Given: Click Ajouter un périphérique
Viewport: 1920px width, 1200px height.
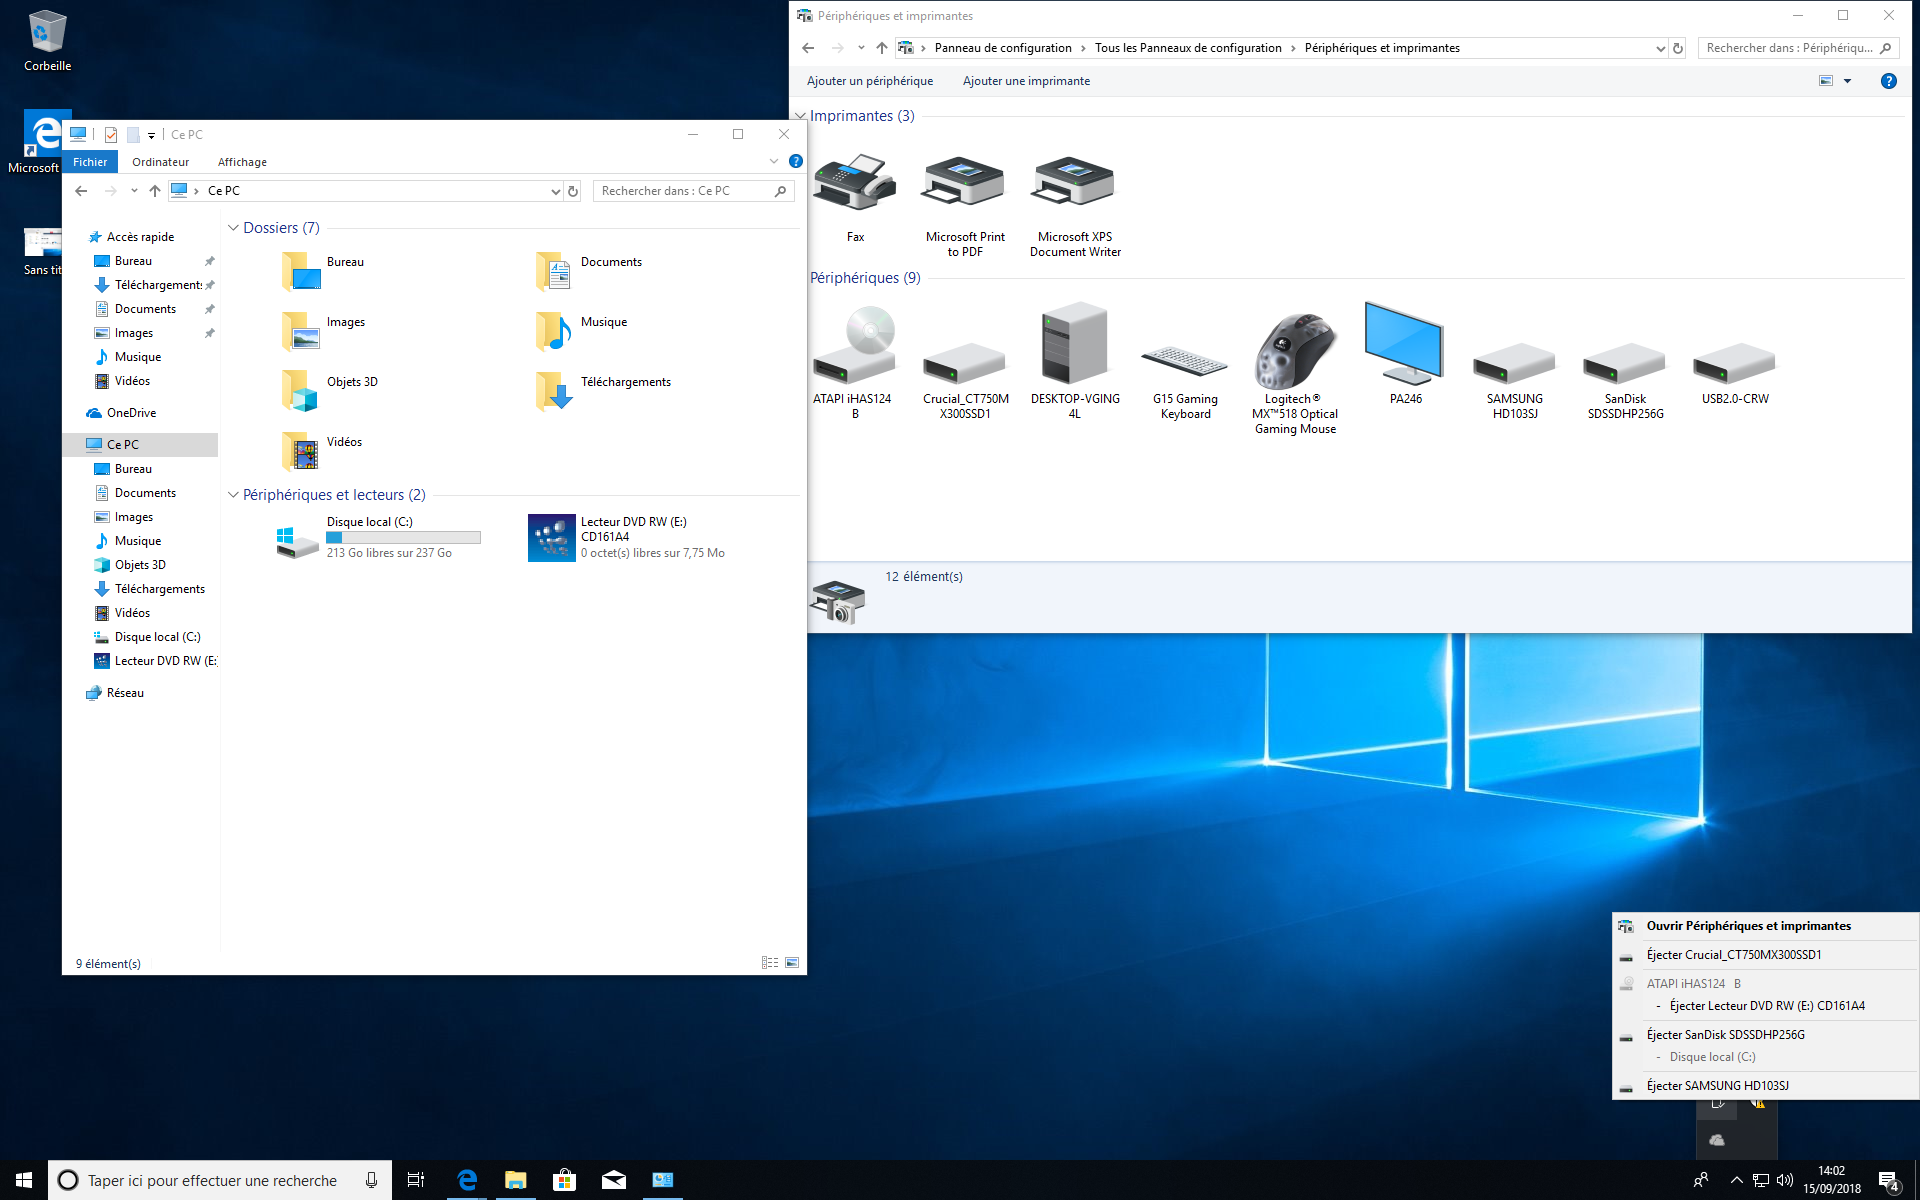Looking at the screenshot, I should [869, 81].
